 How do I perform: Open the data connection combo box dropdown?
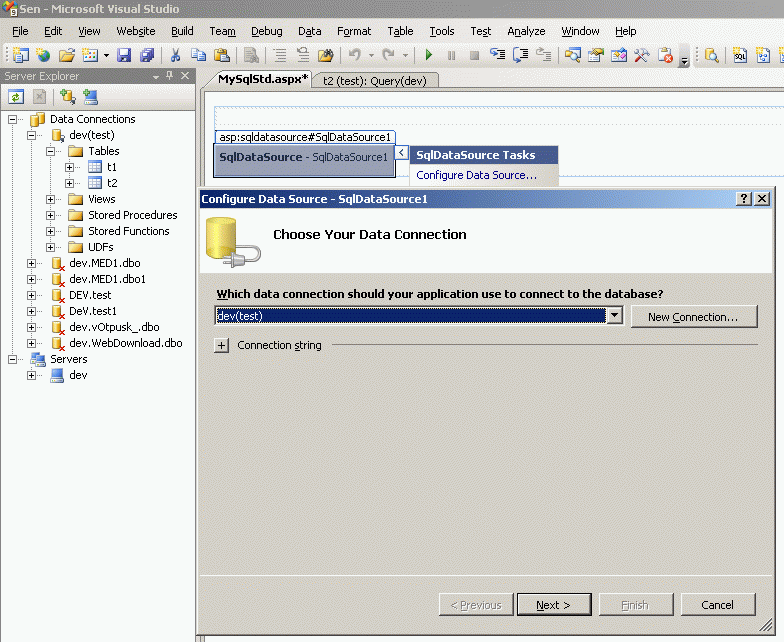click(614, 316)
